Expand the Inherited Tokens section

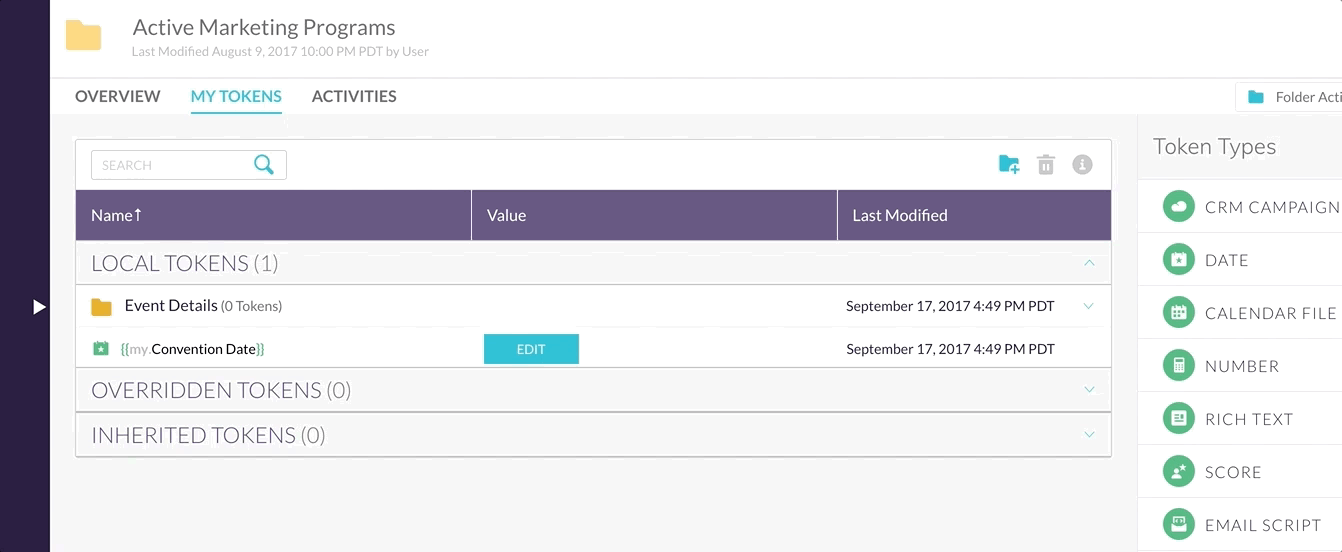pos(1089,435)
